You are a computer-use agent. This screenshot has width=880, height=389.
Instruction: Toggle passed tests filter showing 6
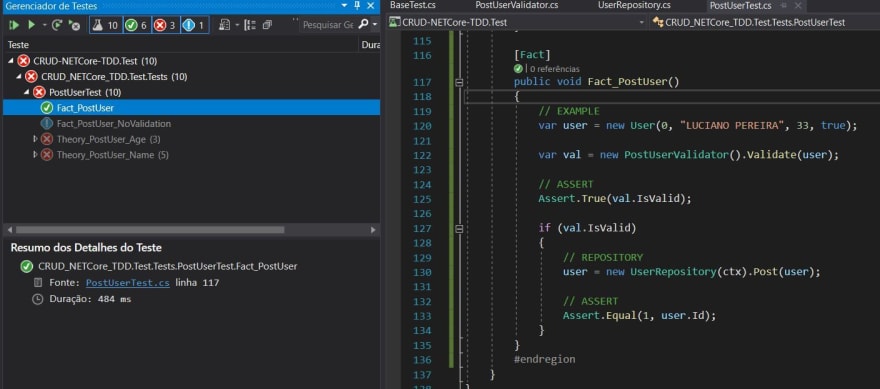[137, 25]
